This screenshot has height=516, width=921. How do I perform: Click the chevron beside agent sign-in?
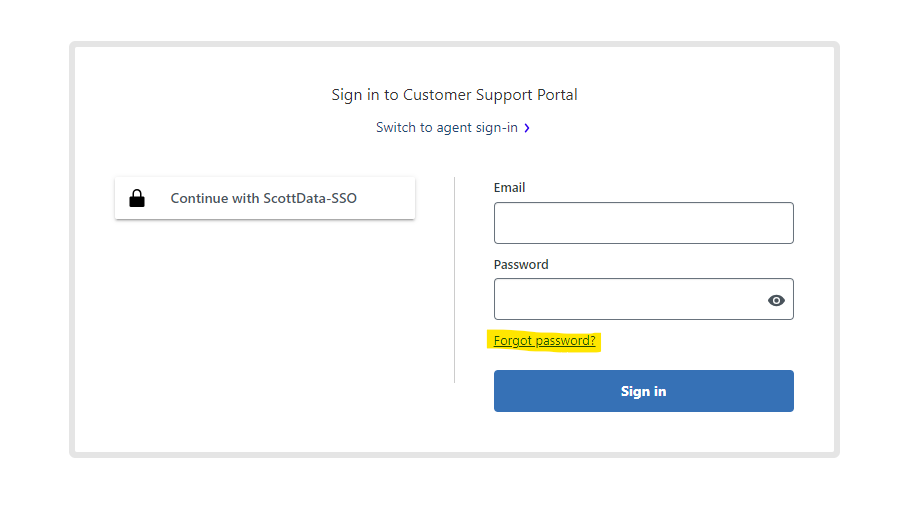[x=527, y=128]
